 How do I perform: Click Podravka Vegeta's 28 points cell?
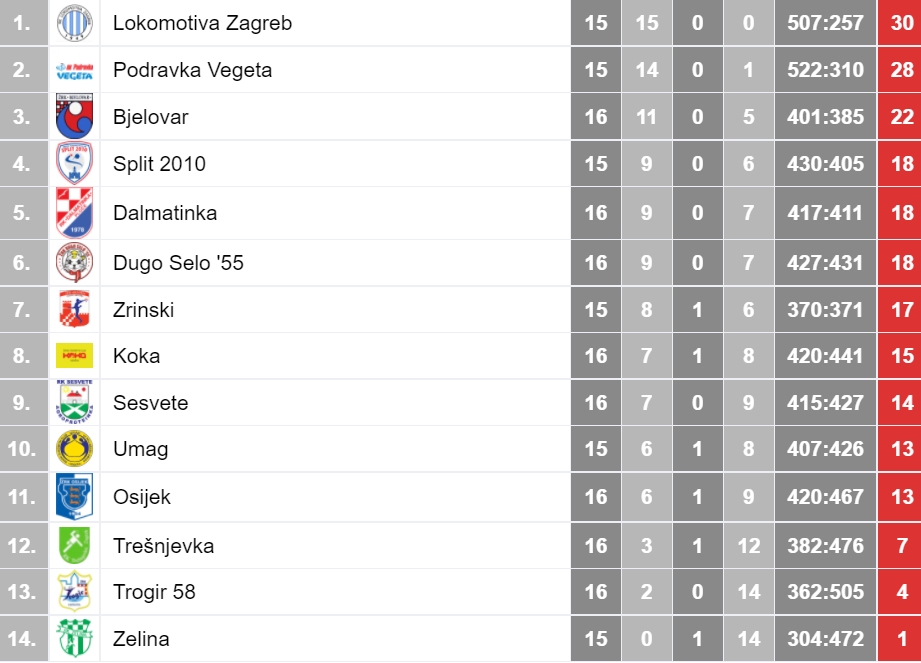pos(899,70)
